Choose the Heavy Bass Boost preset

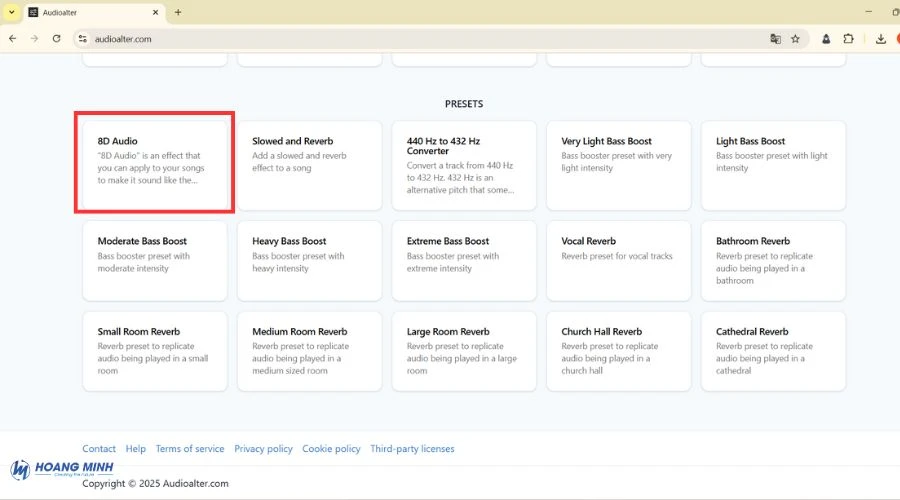click(309, 261)
